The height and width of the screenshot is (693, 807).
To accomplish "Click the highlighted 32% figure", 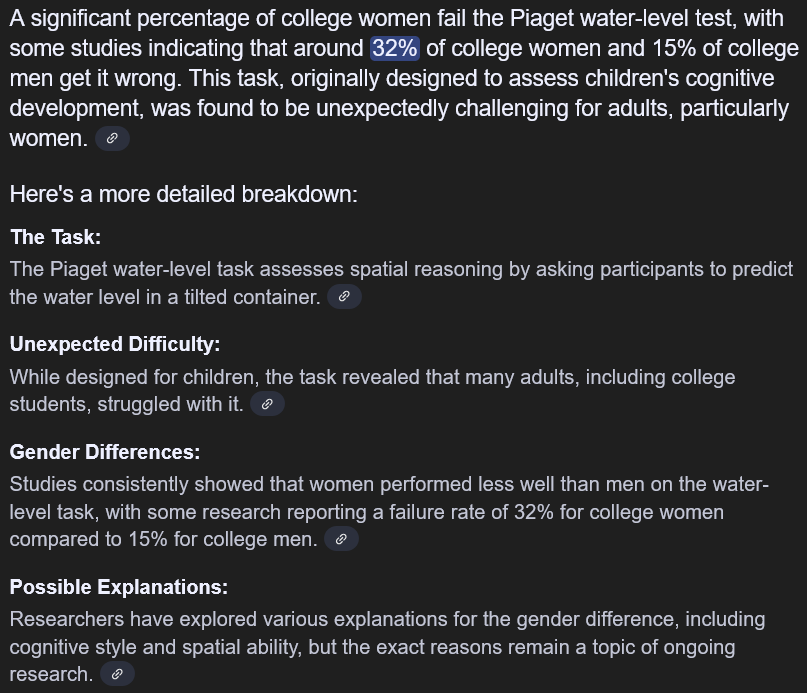I will [x=395, y=48].
